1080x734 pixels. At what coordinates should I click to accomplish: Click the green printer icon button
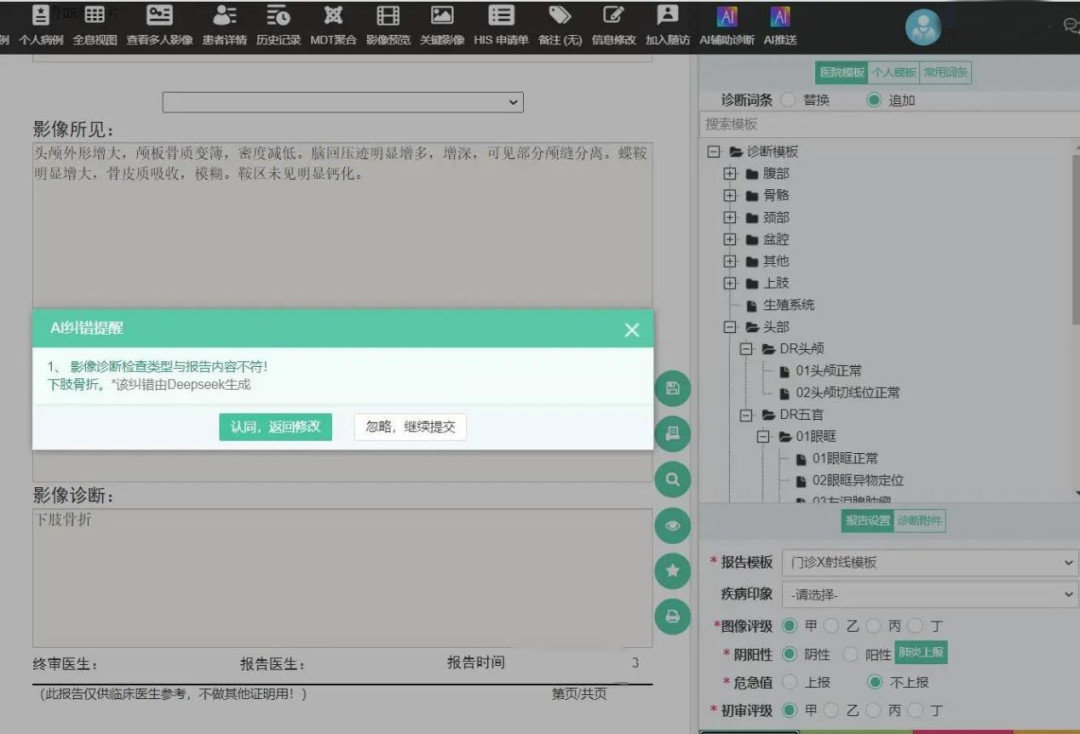tap(672, 616)
